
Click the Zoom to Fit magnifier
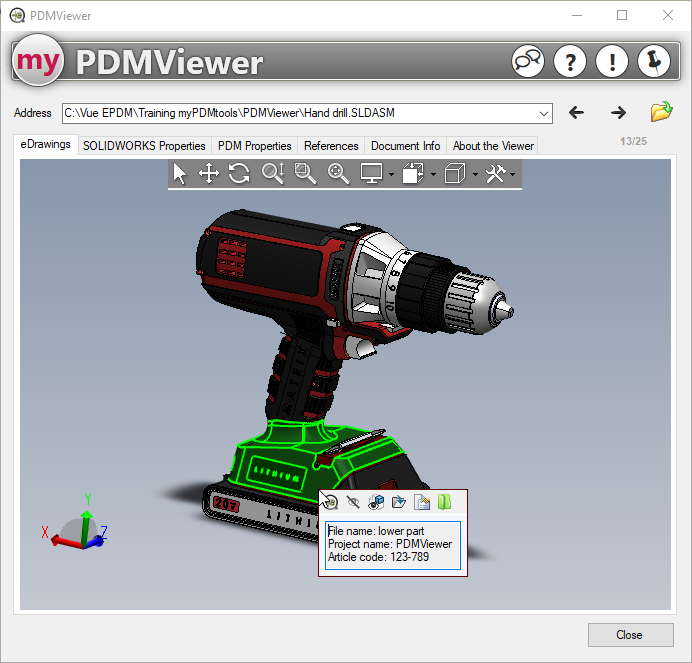pyautogui.click(x=339, y=174)
